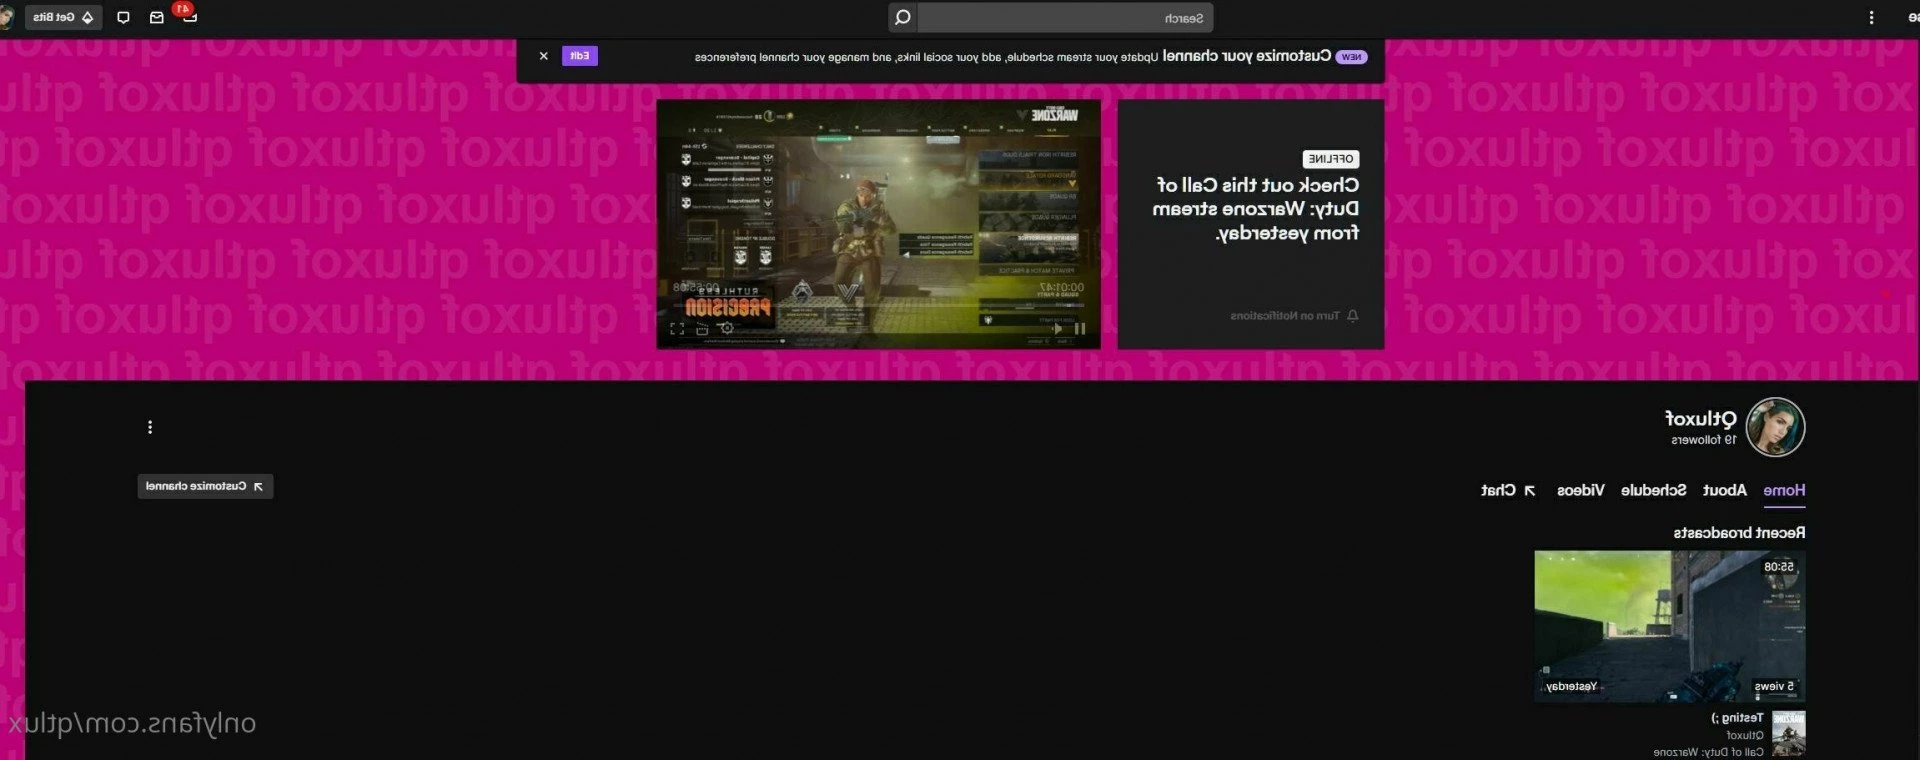Click the purple Edit button in banner
Viewport: 1920px width, 760px height.
(x=580, y=56)
